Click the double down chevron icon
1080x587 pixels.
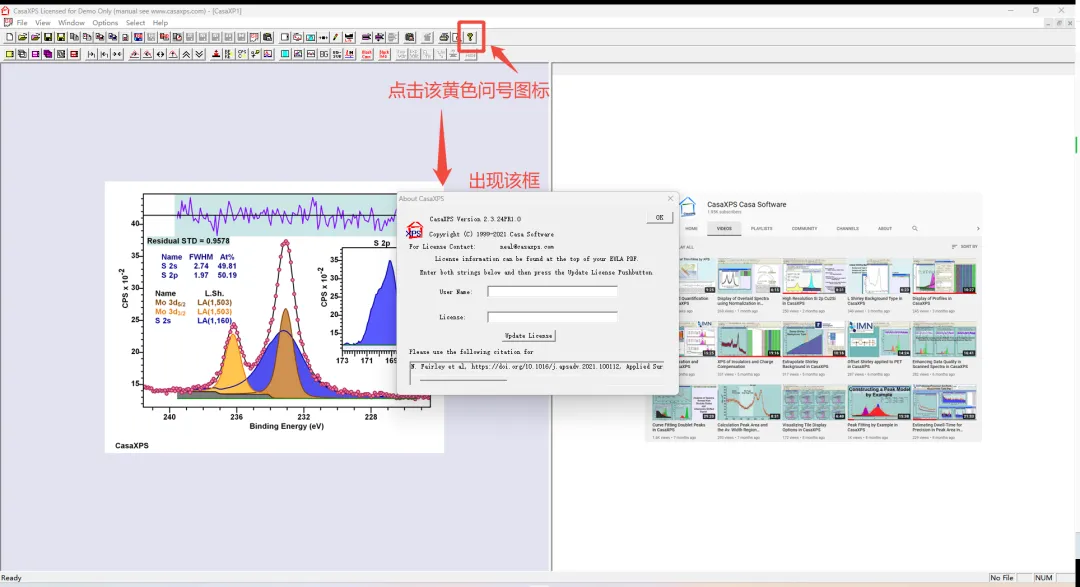199,54
